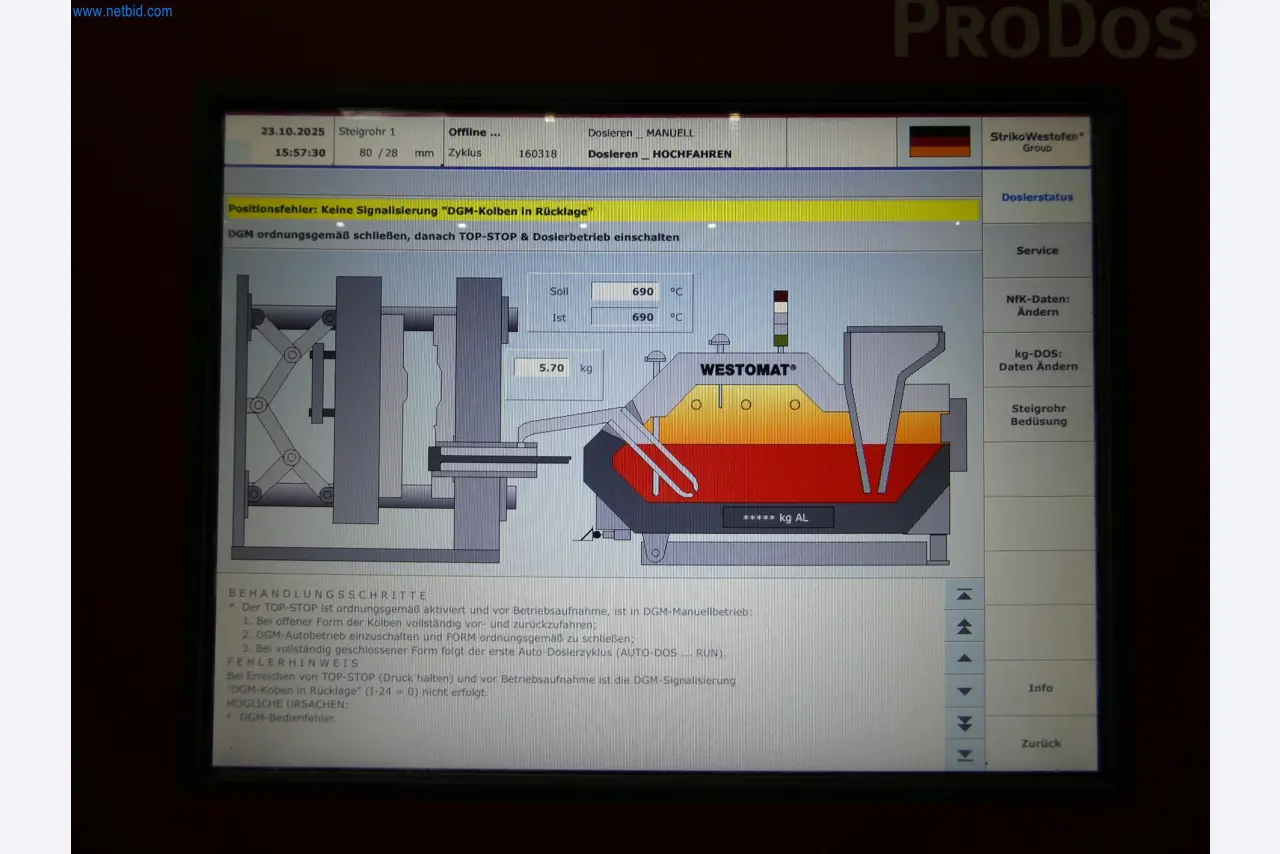Click the 80 / 28 mm value
This screenshot has height=854, width=1280.
click(397, 153)
